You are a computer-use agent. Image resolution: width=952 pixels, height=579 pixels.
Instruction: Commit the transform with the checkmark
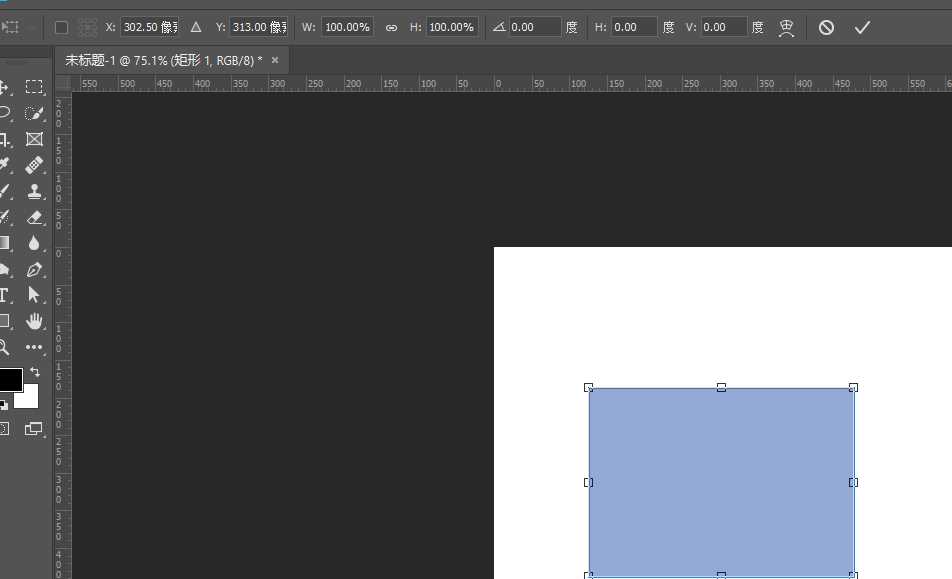(862, 28)
